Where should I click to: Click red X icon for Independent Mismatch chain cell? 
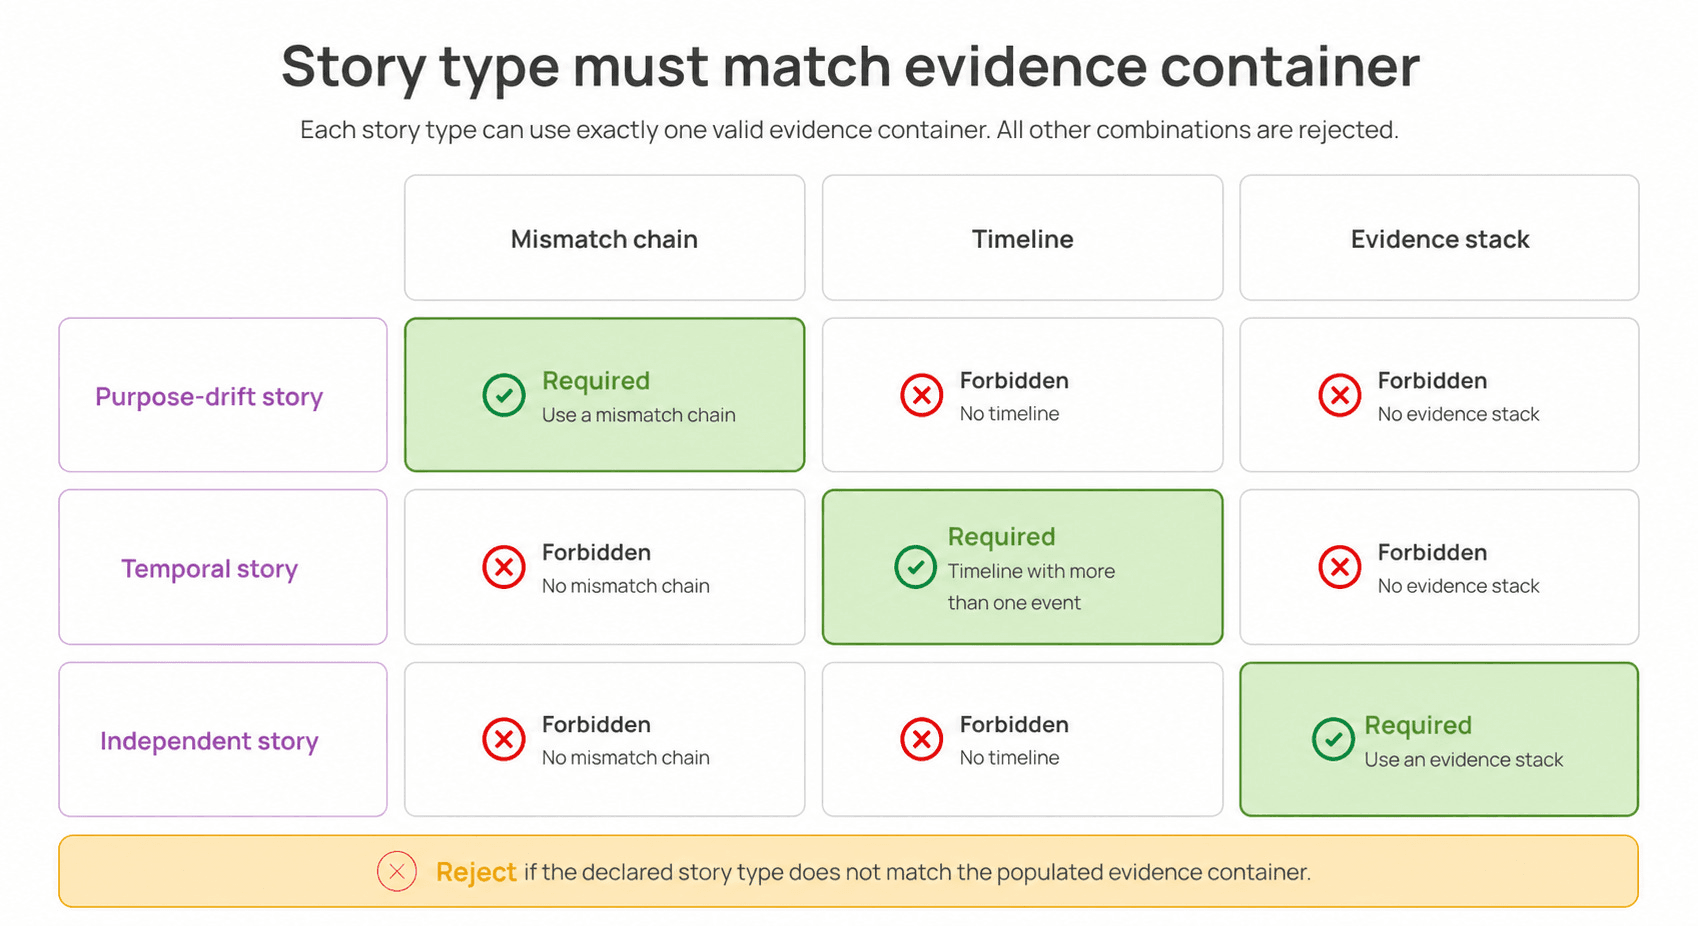tap(504, 739)
